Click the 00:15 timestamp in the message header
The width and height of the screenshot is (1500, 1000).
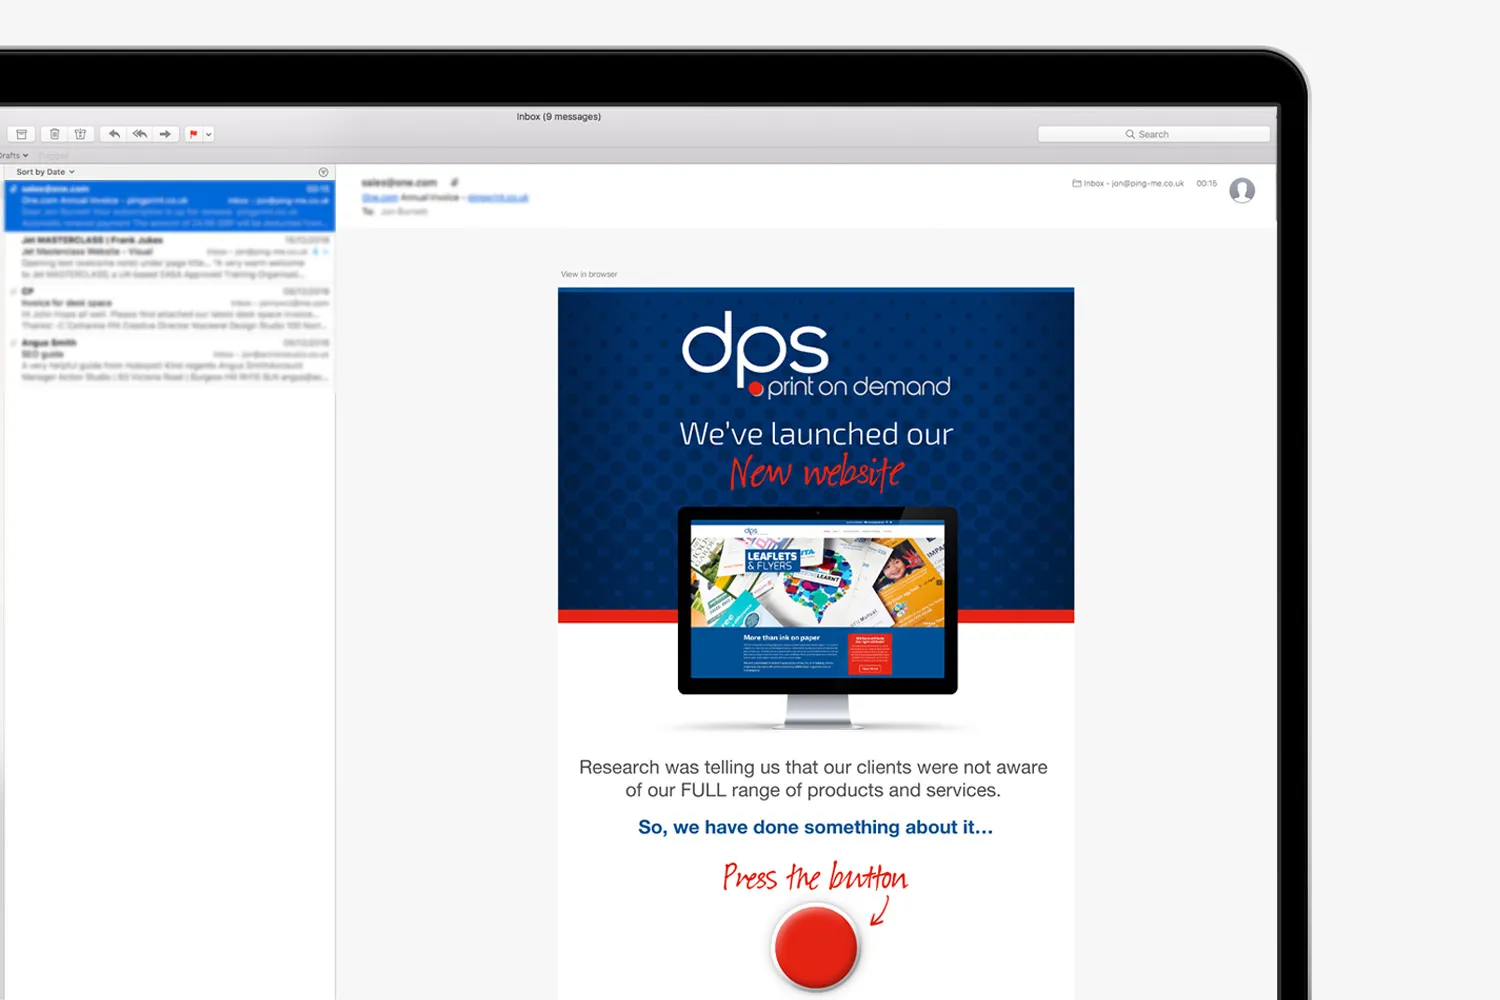coord(1207,184)
